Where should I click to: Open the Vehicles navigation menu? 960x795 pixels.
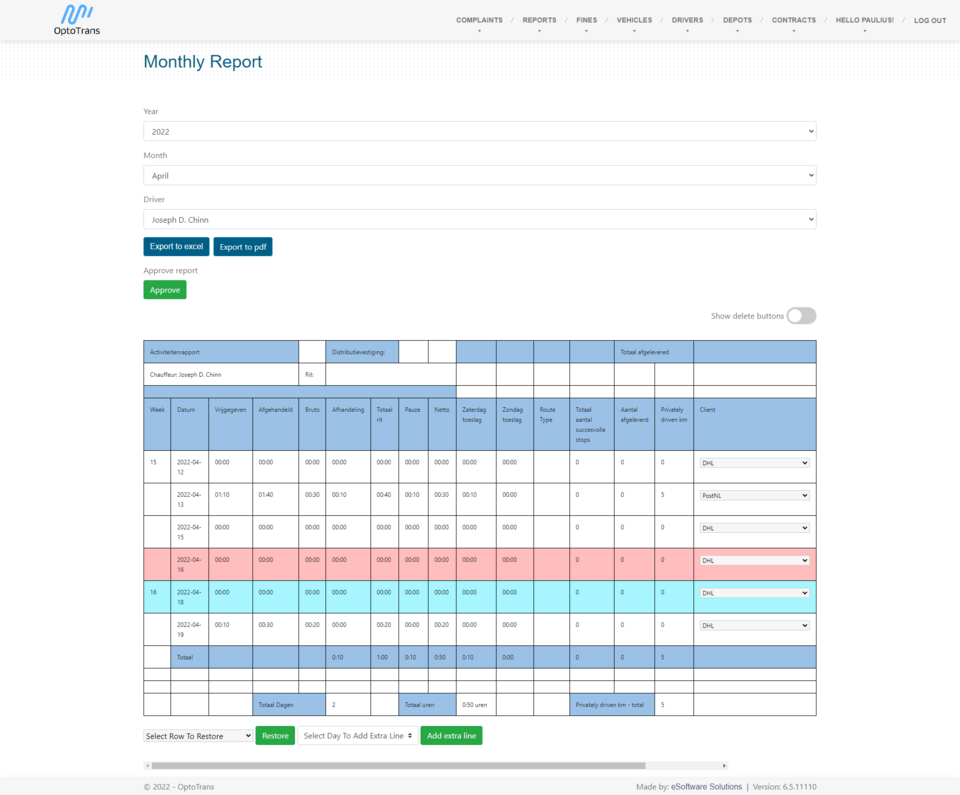click(x=634, y=20)
